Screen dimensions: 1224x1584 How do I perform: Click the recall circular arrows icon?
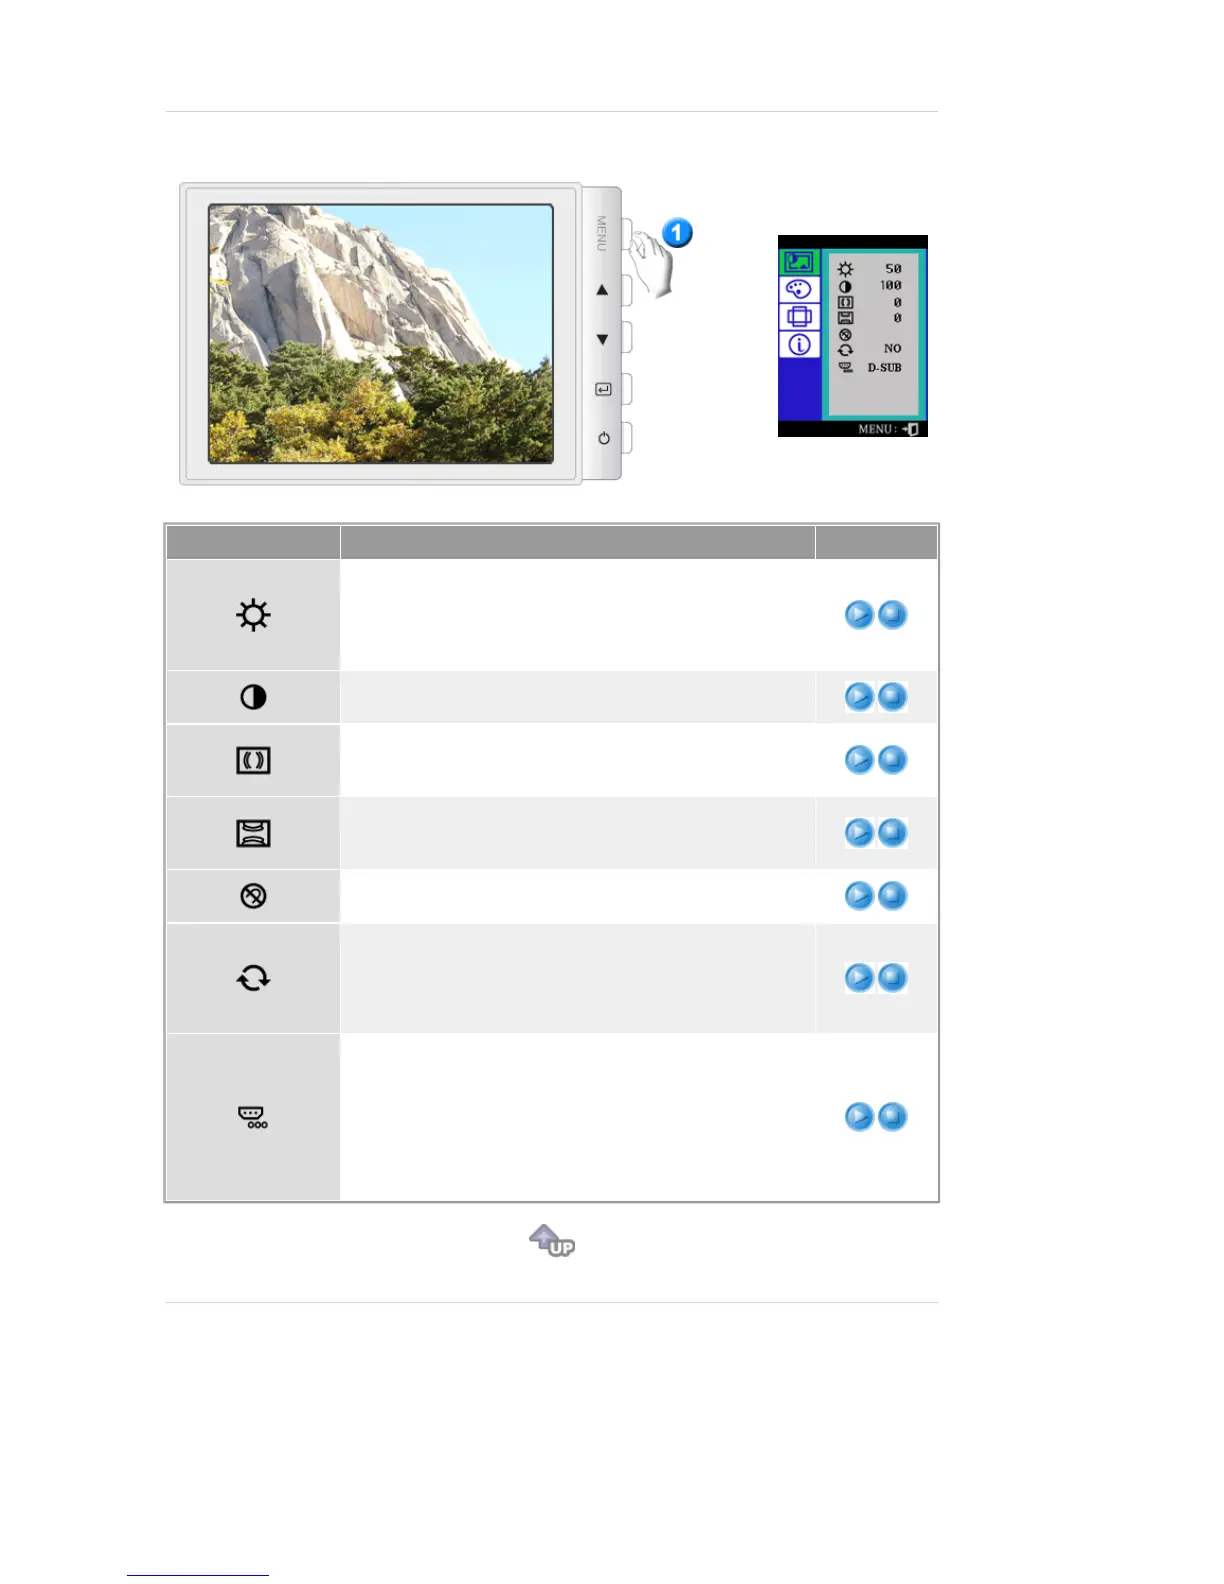tap(253, 977)
